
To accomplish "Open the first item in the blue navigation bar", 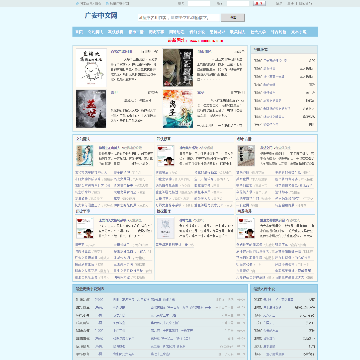I will (79, 32).
